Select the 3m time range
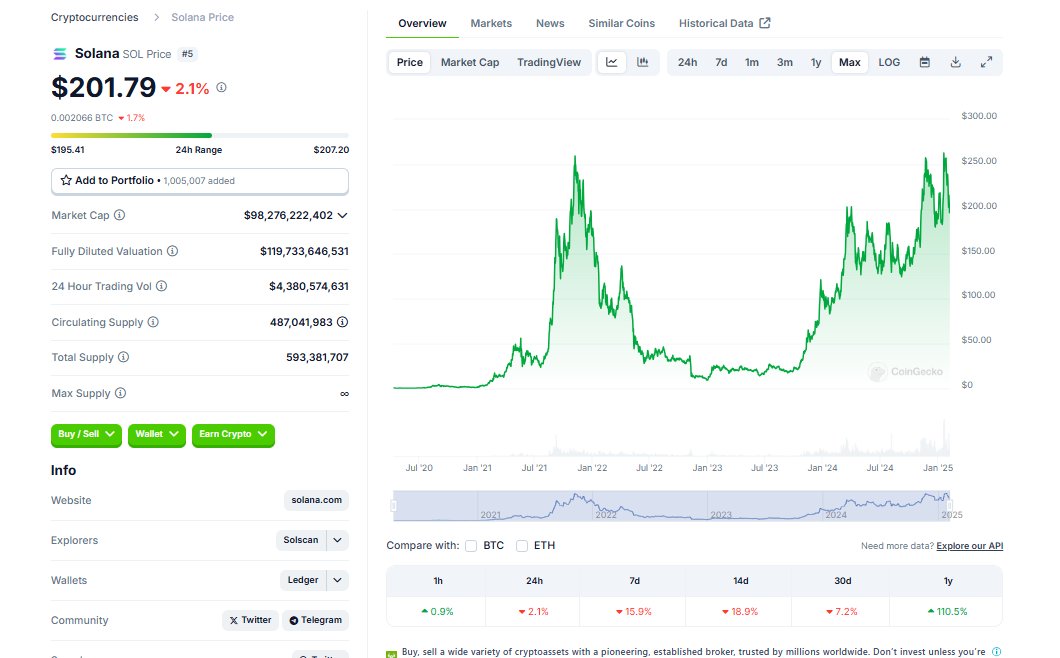This screenshot has height=658, width=1060. click(785, 62)
